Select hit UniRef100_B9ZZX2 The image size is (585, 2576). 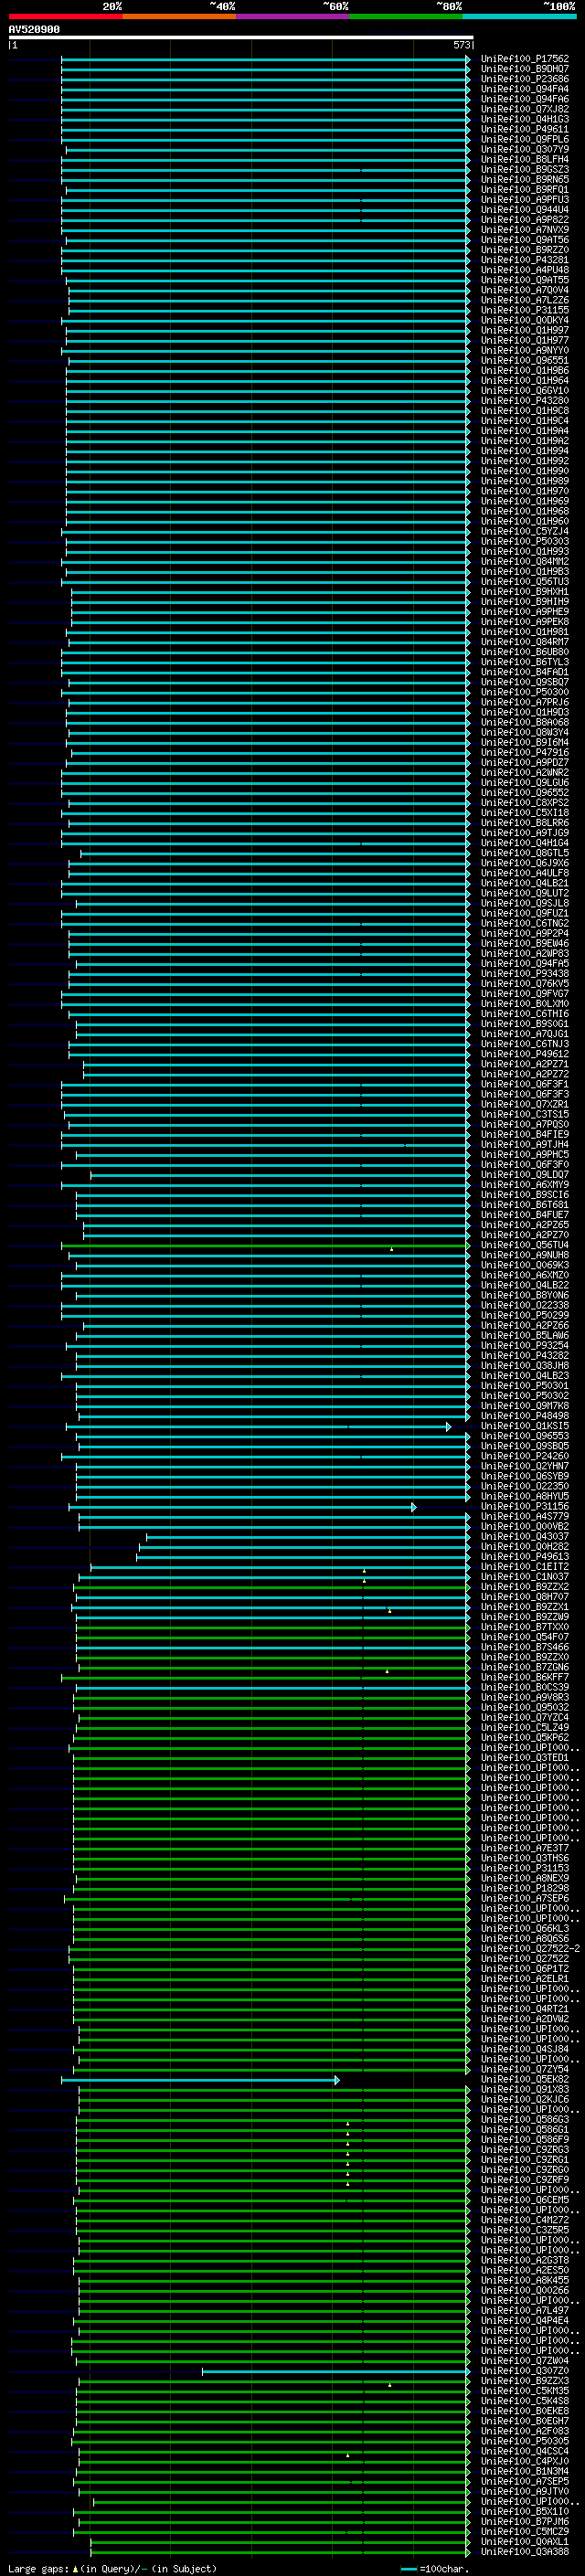[524, 1587]
